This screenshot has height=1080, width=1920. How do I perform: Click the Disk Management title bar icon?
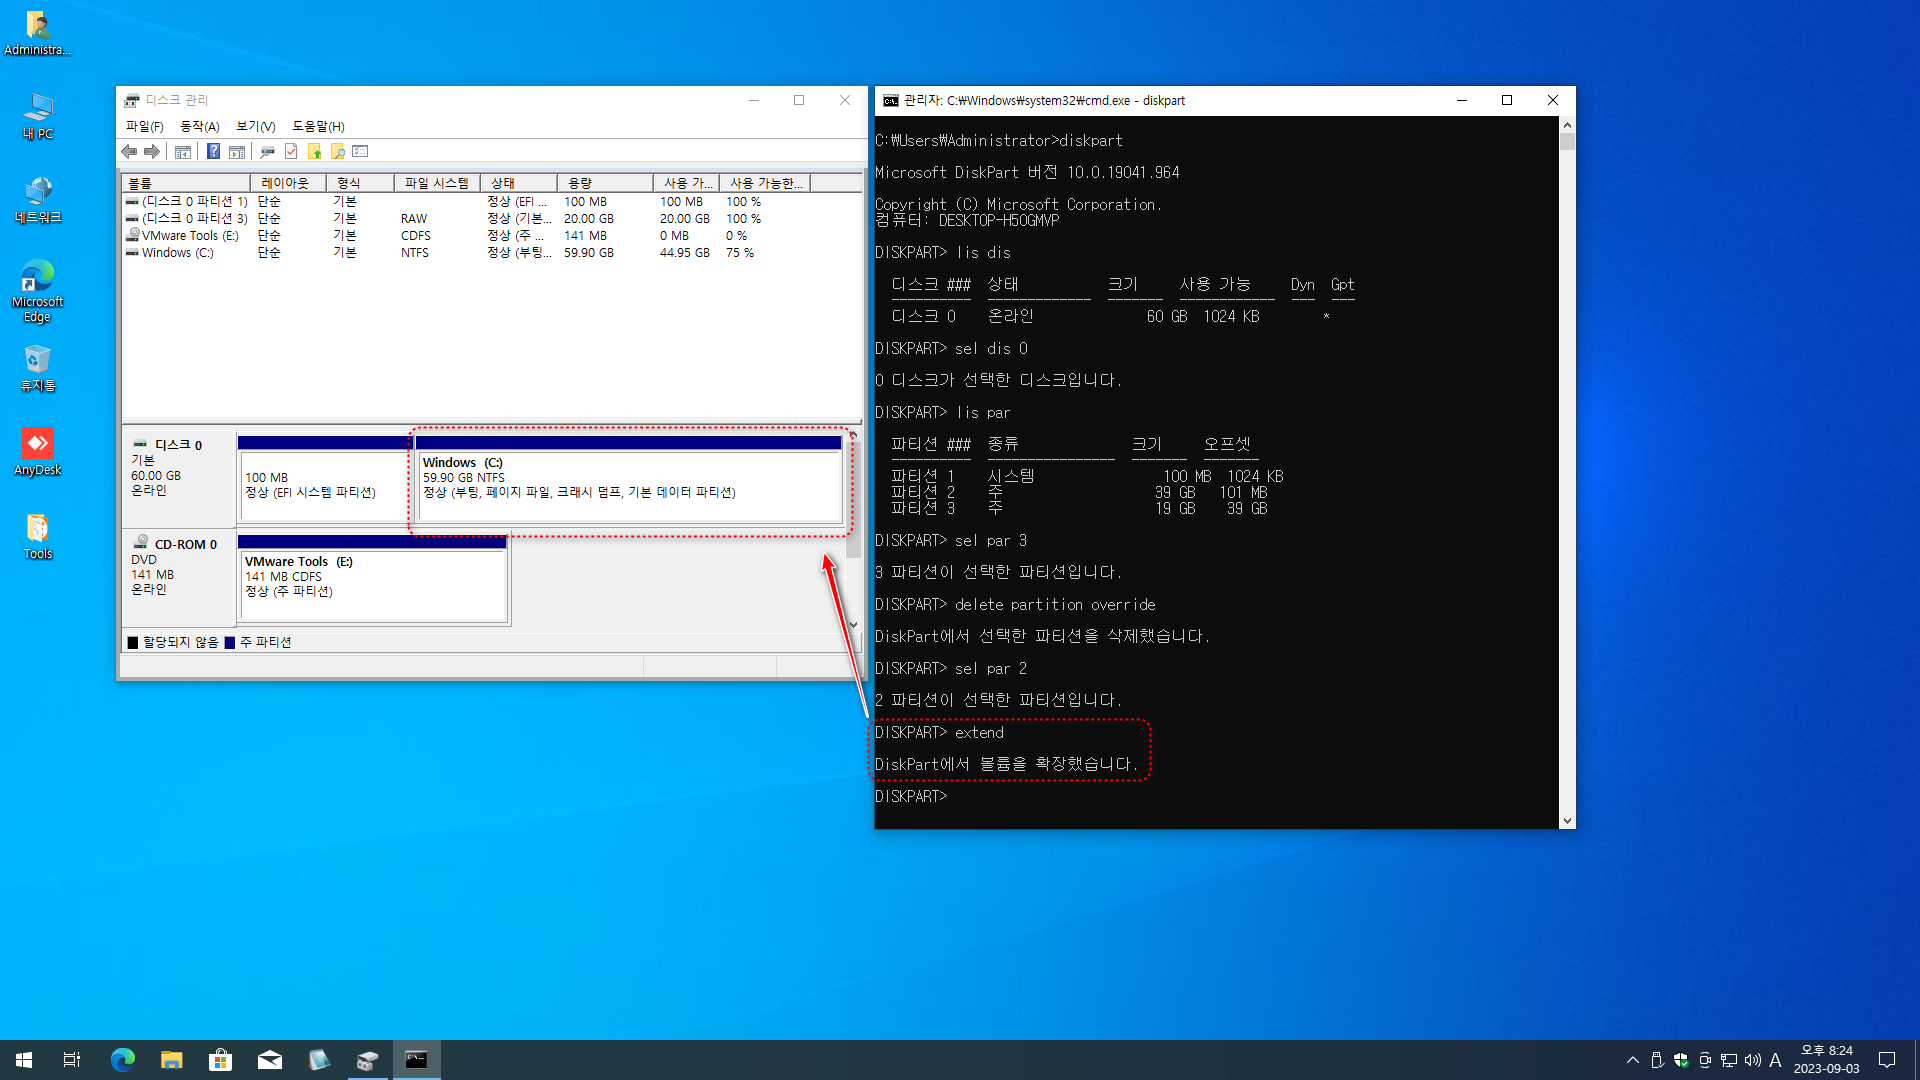131,101
